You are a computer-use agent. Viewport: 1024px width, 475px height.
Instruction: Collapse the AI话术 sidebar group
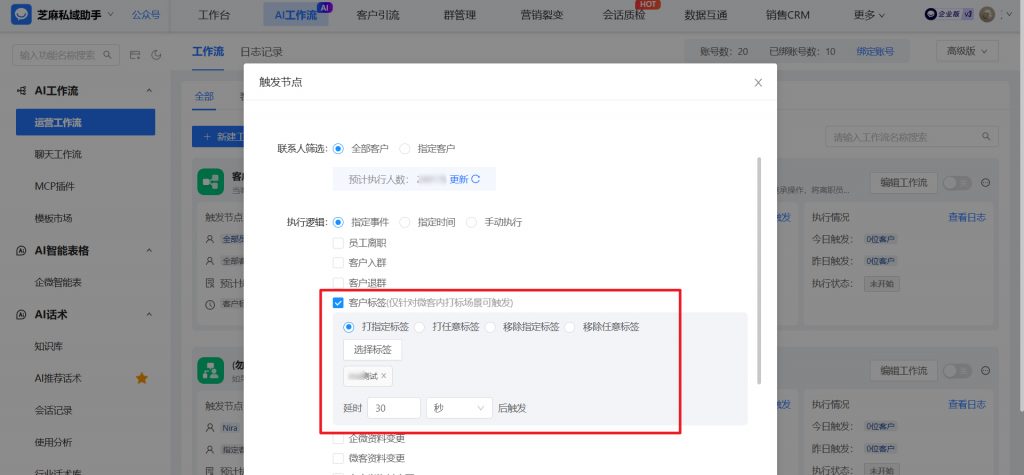[148, 314]
